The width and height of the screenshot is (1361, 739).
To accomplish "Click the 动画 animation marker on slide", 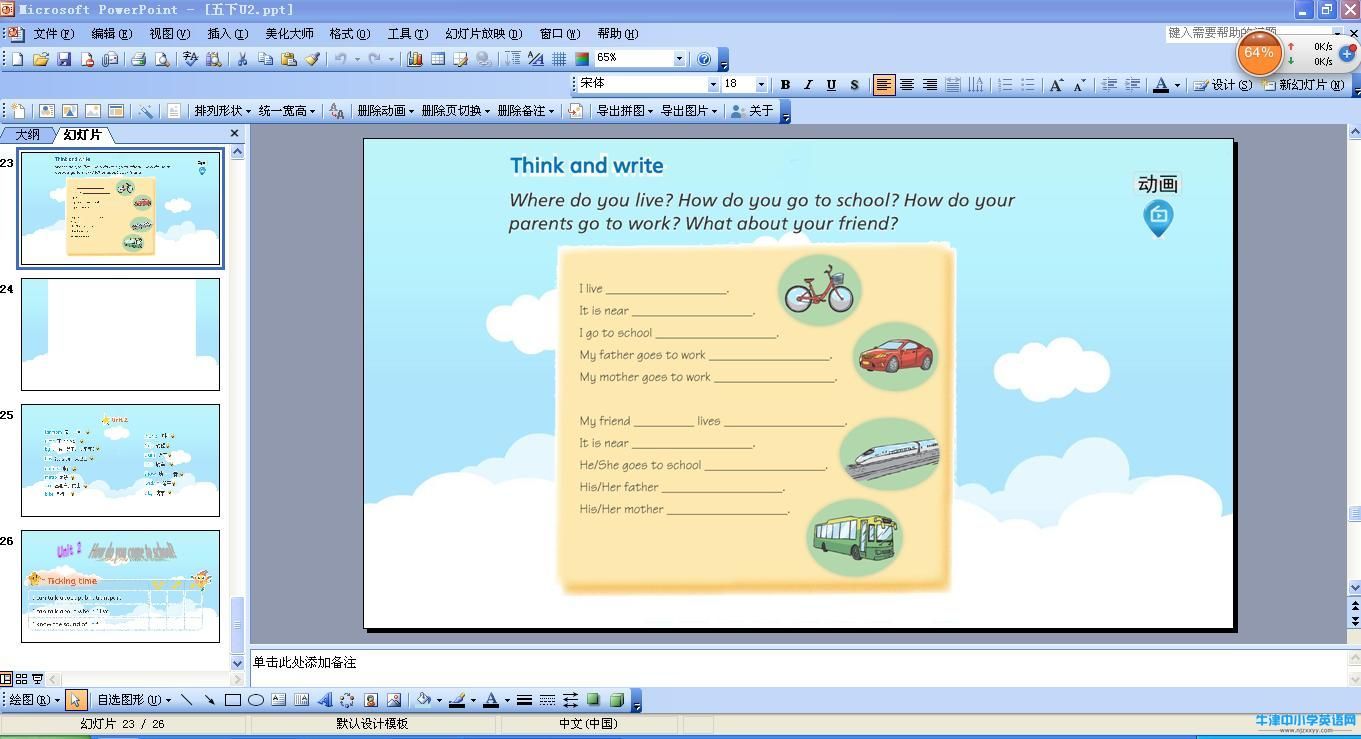I will [1158, 204].
